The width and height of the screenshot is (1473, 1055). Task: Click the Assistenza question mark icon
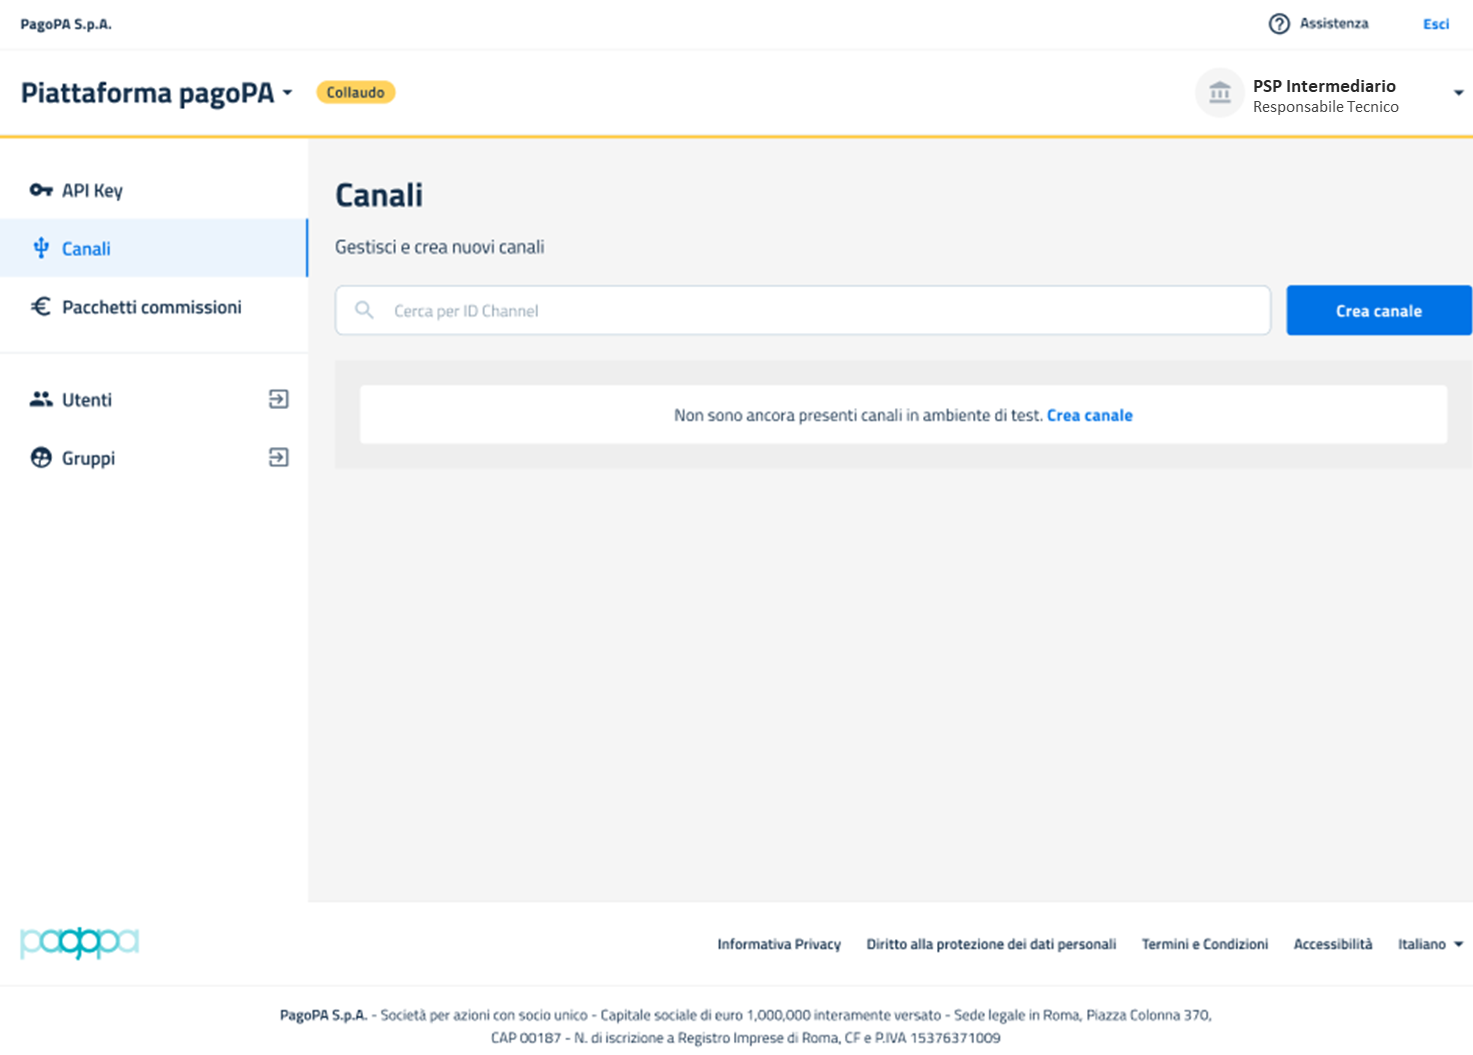pos(1279,24)
